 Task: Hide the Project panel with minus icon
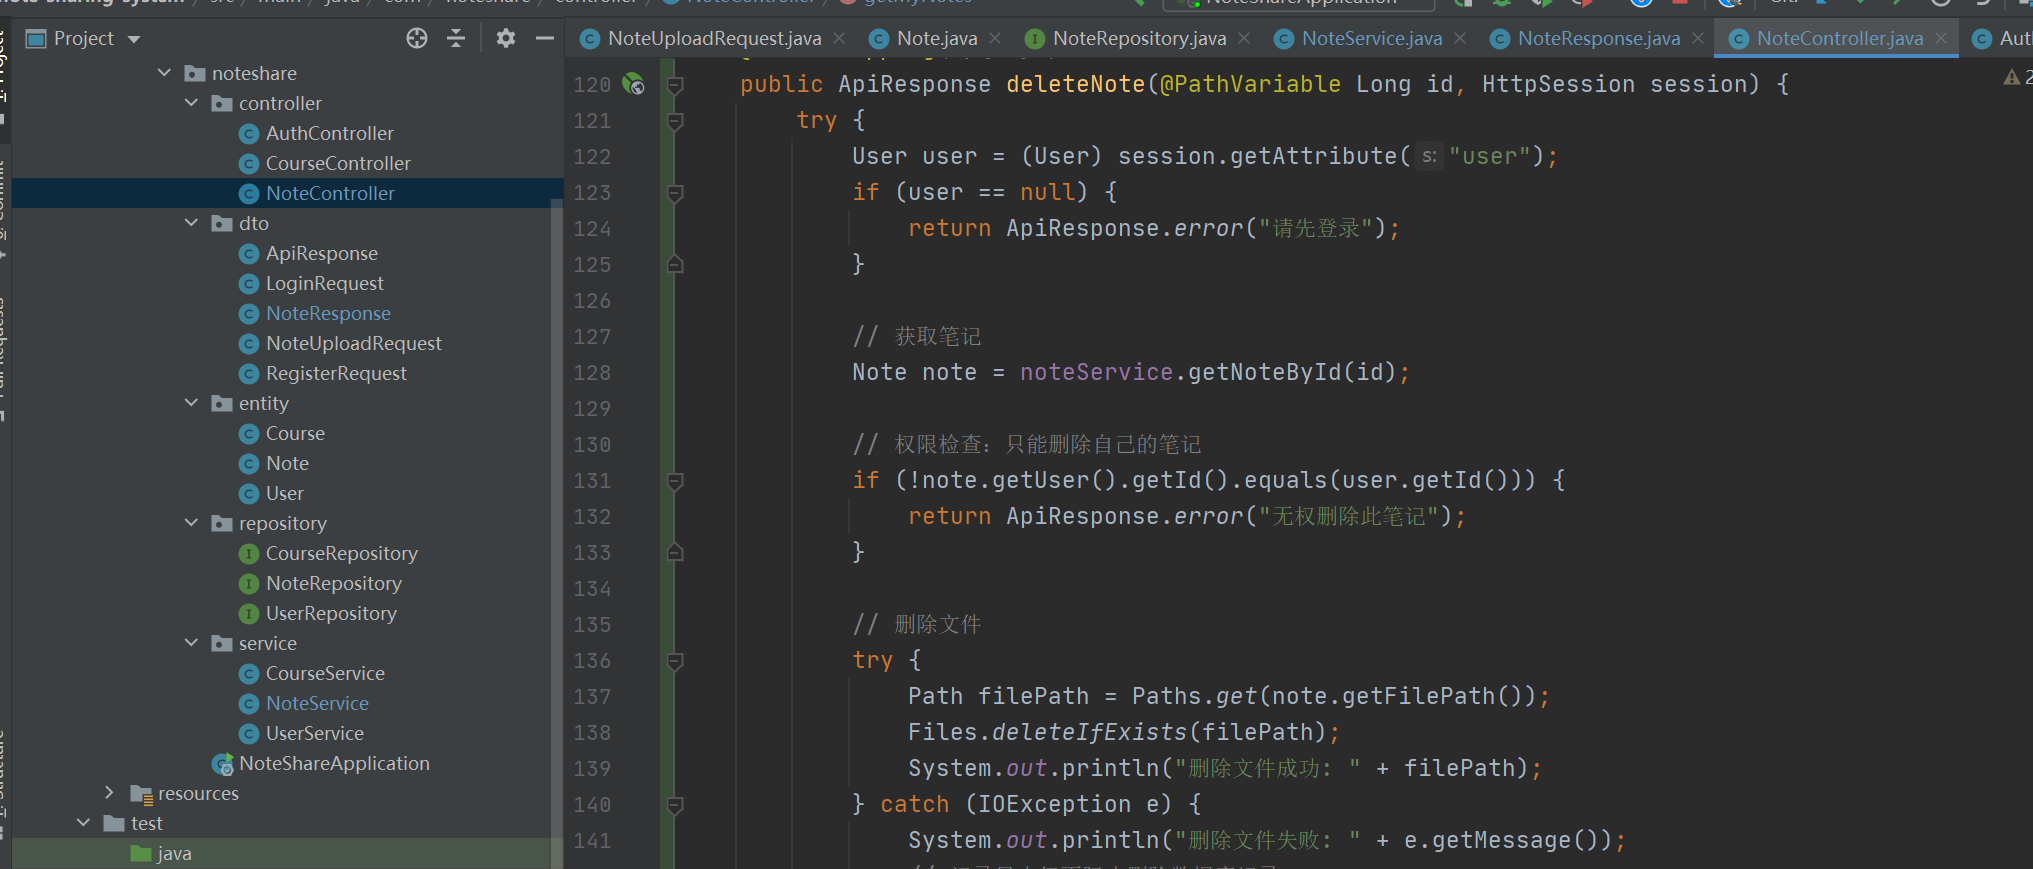click(545, 38)
